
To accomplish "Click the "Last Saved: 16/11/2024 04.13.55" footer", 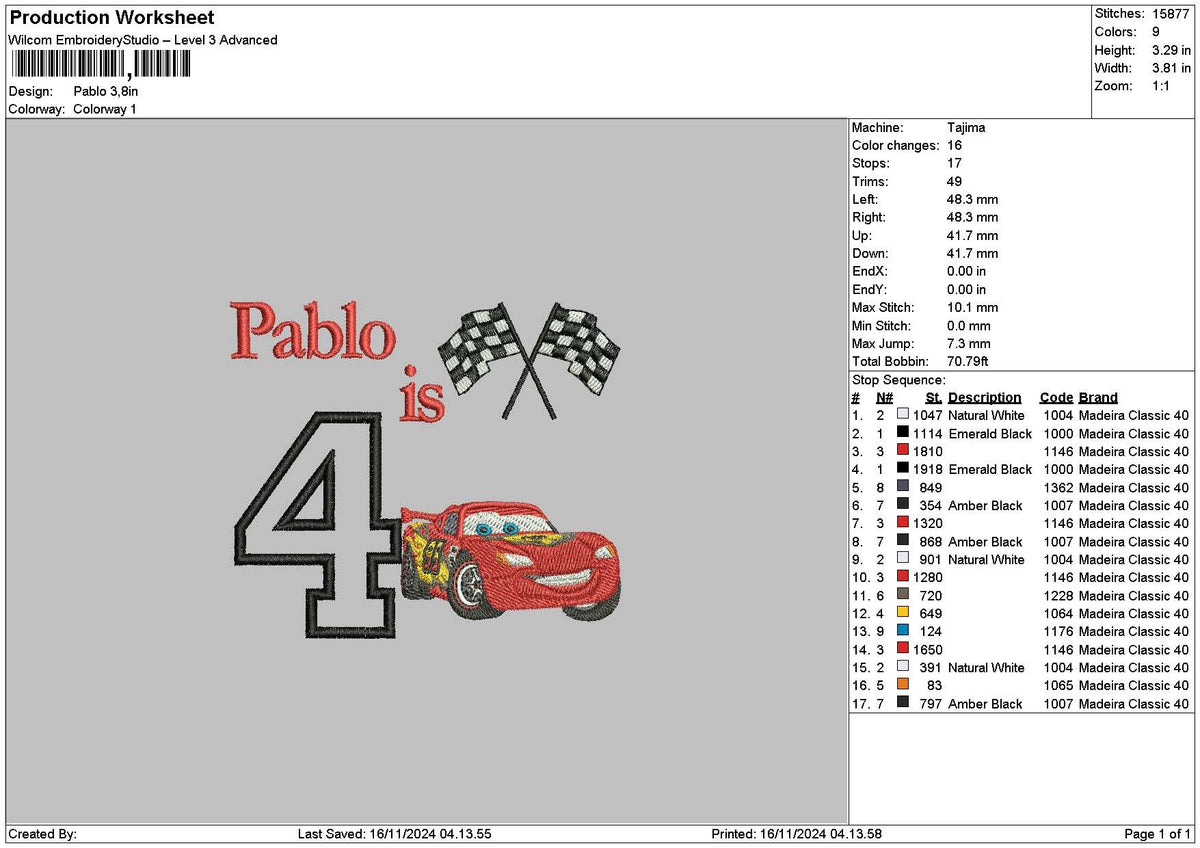I will pyautogui.click(x=395, y=834).
